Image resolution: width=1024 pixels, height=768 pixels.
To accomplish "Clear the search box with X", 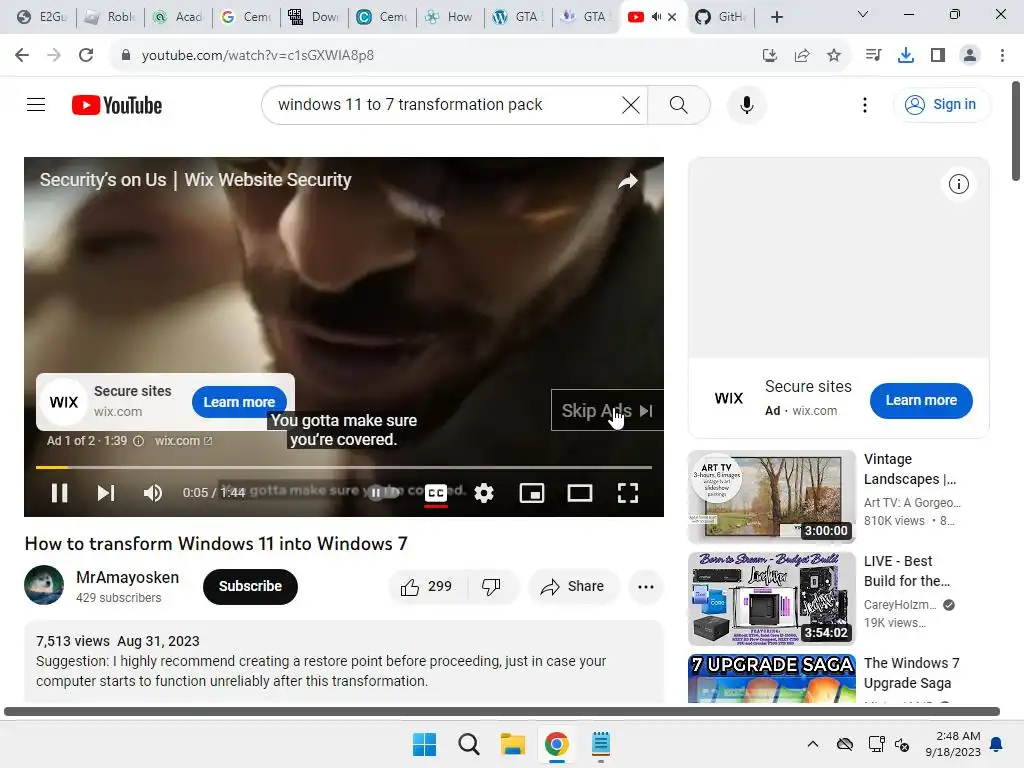I will coord(630,104).
